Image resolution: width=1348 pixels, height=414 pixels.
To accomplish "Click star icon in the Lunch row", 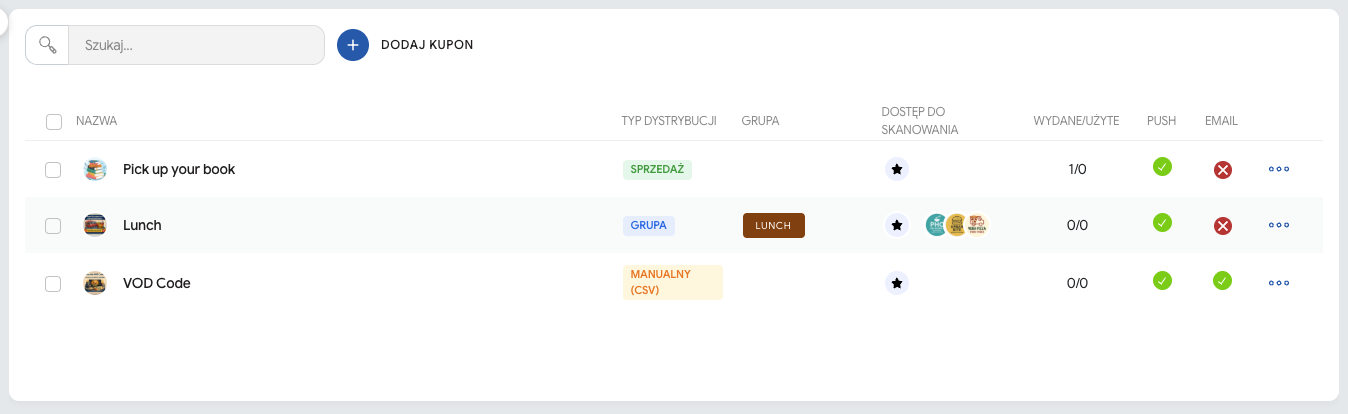I will click(897, 226).
